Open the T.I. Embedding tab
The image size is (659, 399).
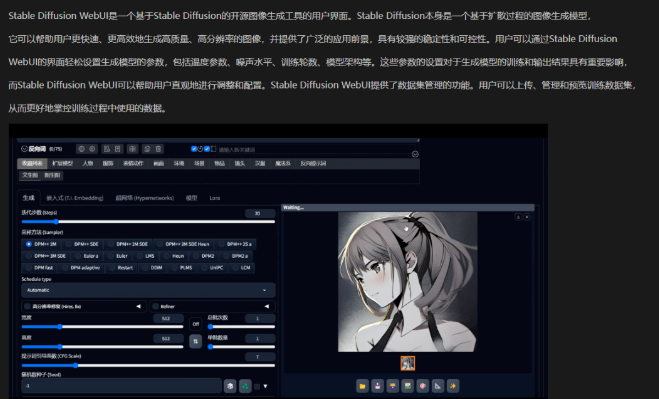point(75,198)
